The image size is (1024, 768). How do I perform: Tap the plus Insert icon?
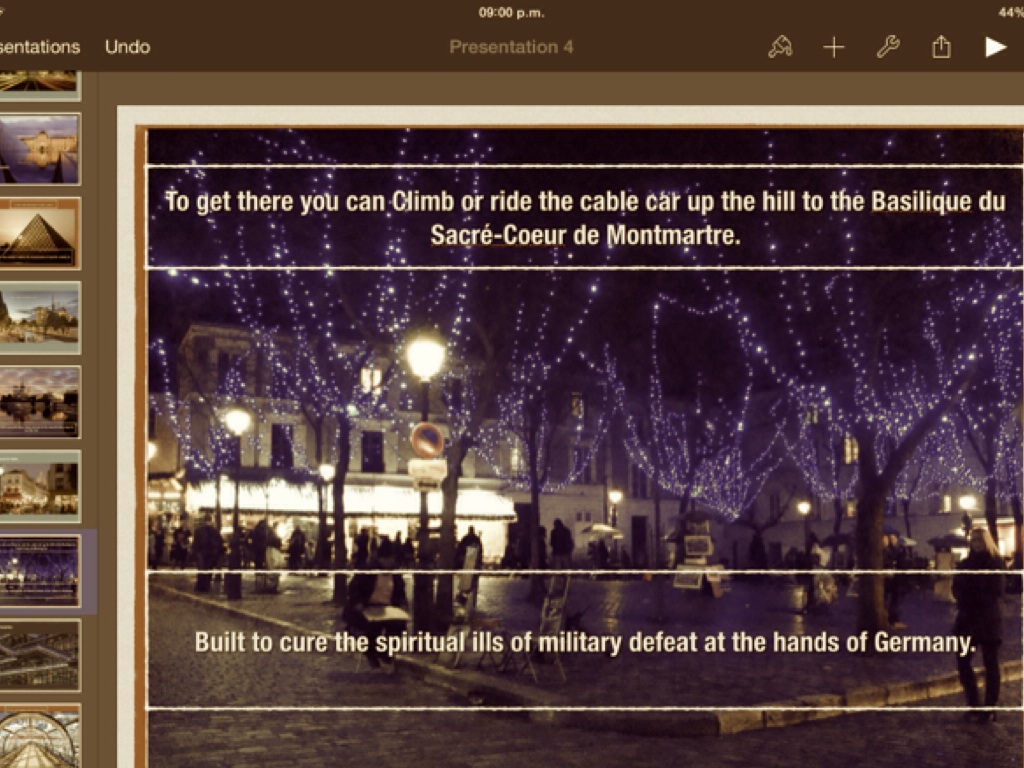(834, 47)
